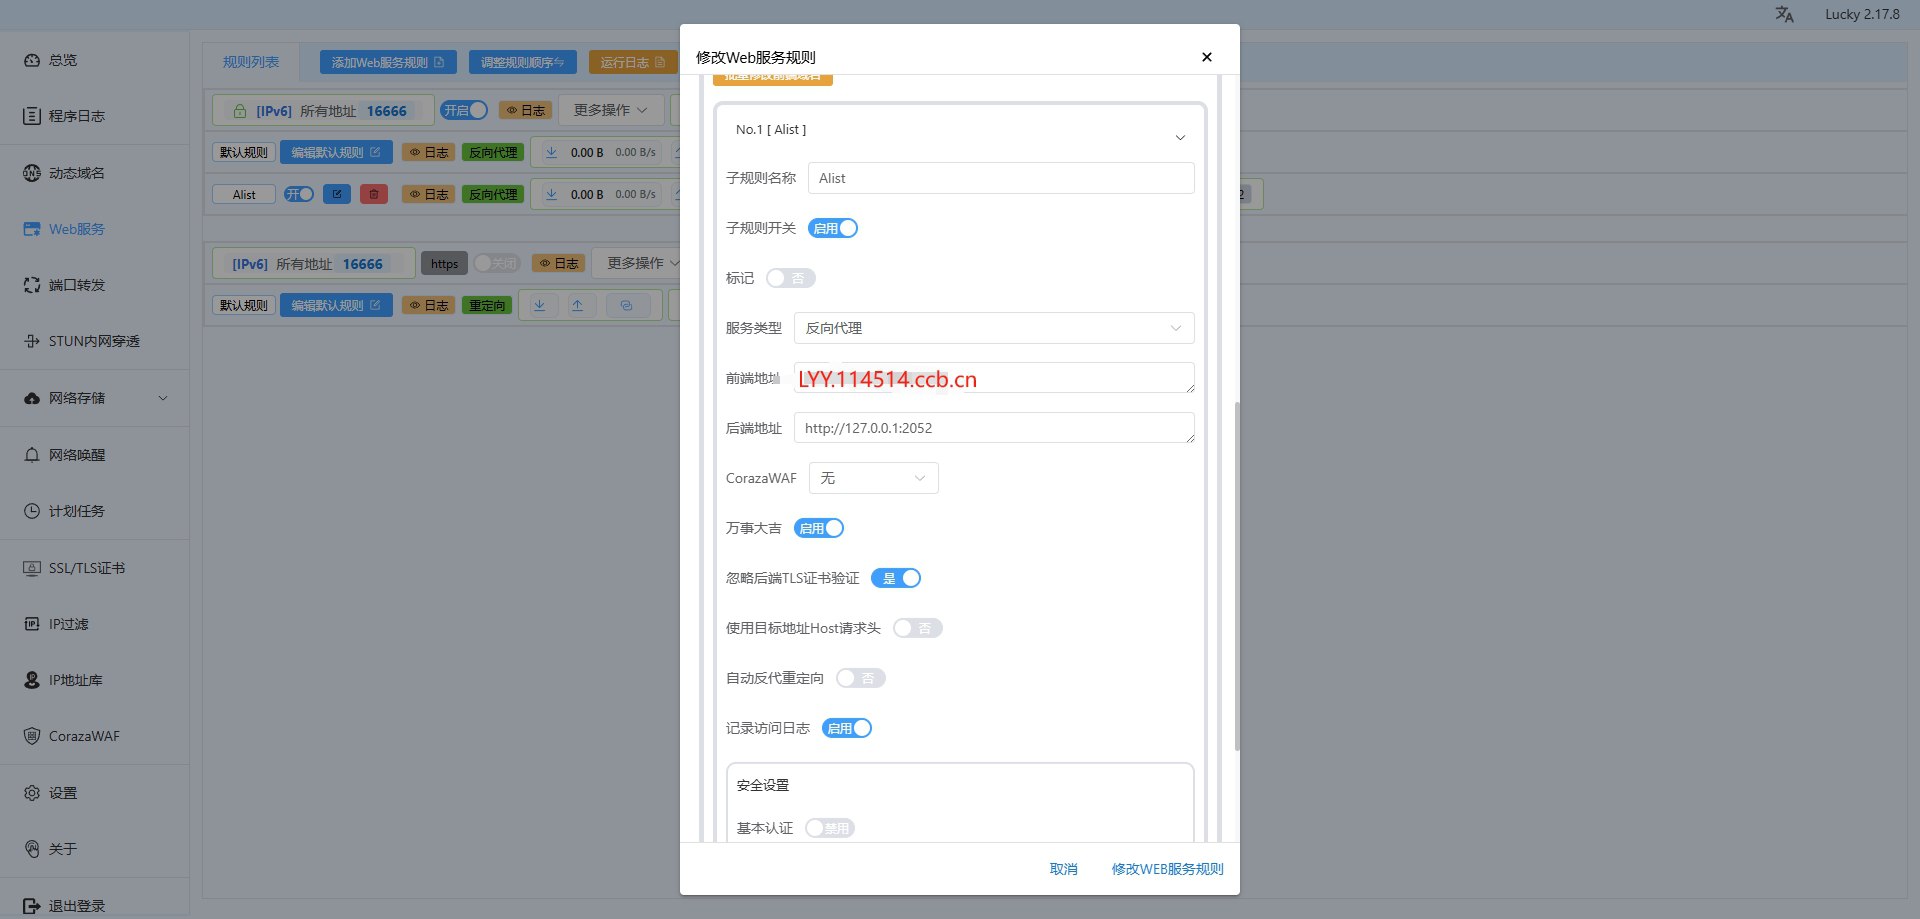The image size is (1920, 919).
Task: Open 端口转发 in the sidebar
Action: (x=77, y=285)
